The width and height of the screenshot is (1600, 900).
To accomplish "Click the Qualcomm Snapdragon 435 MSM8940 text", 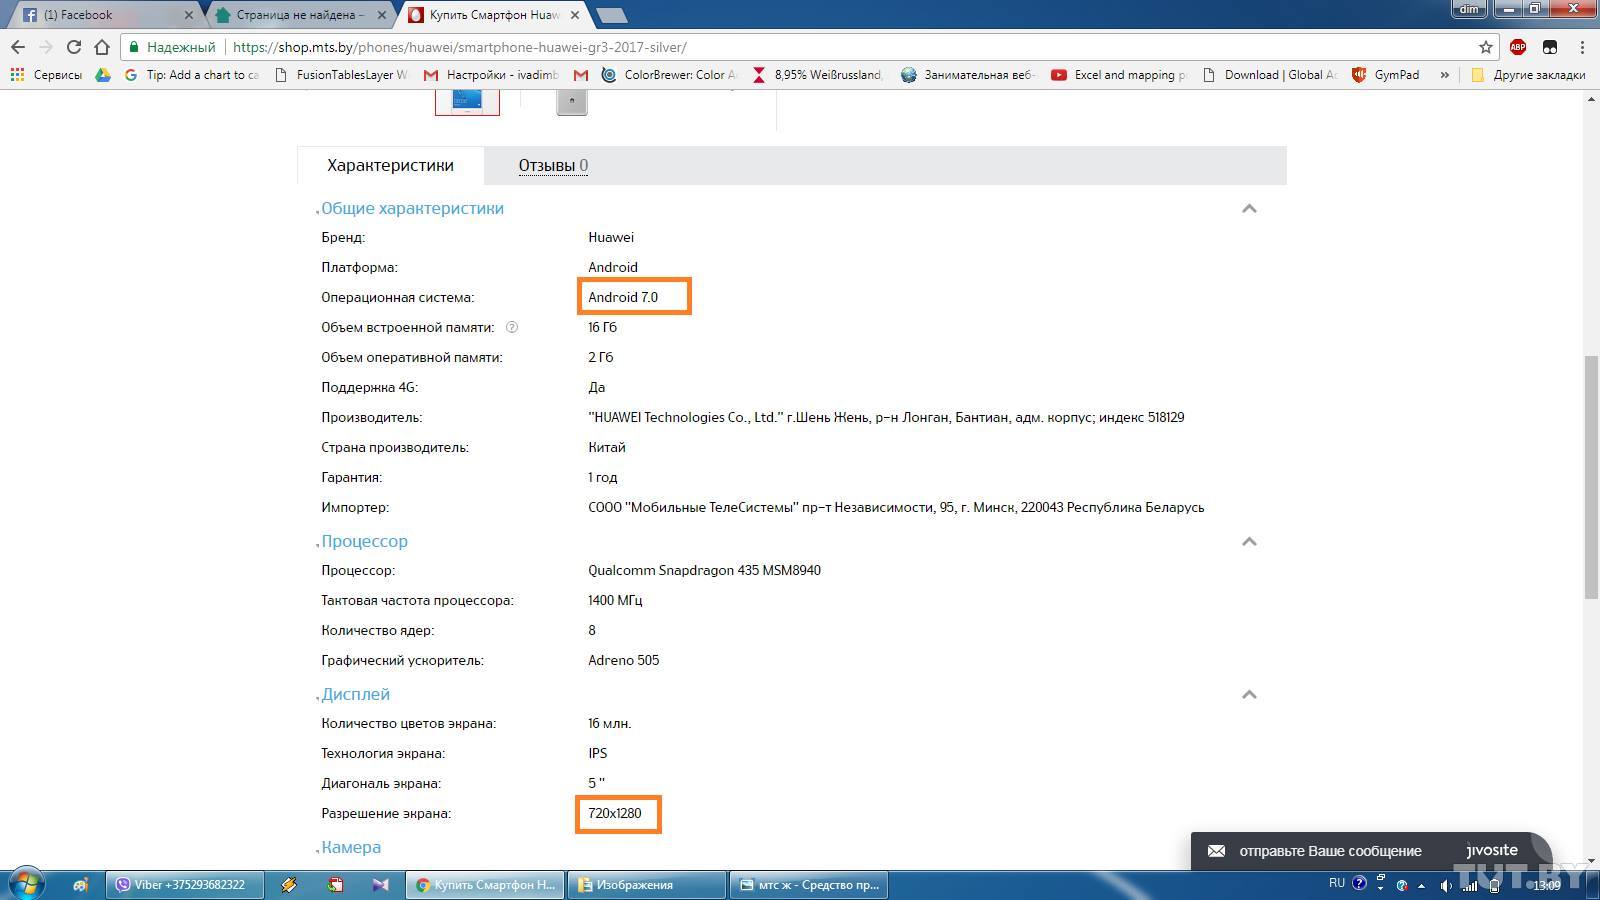I will (704, 570).
